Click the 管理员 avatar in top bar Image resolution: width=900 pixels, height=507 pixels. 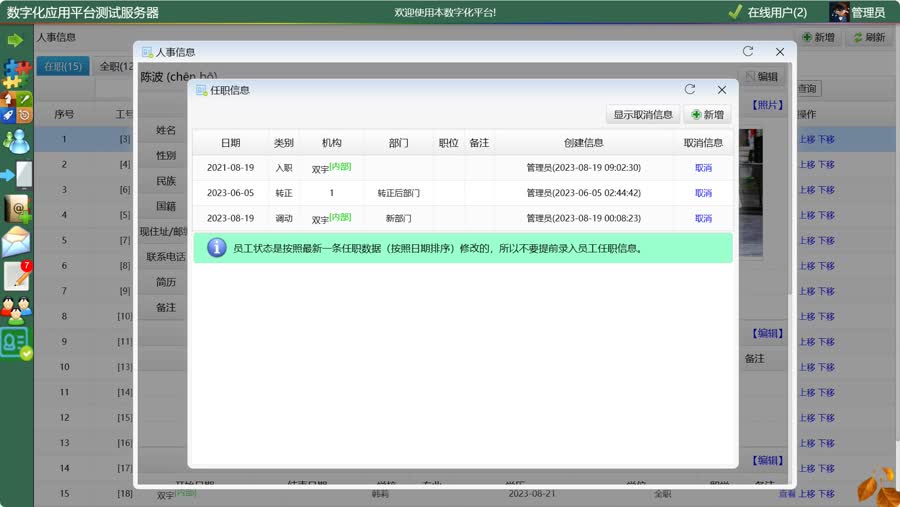point(840,12)
